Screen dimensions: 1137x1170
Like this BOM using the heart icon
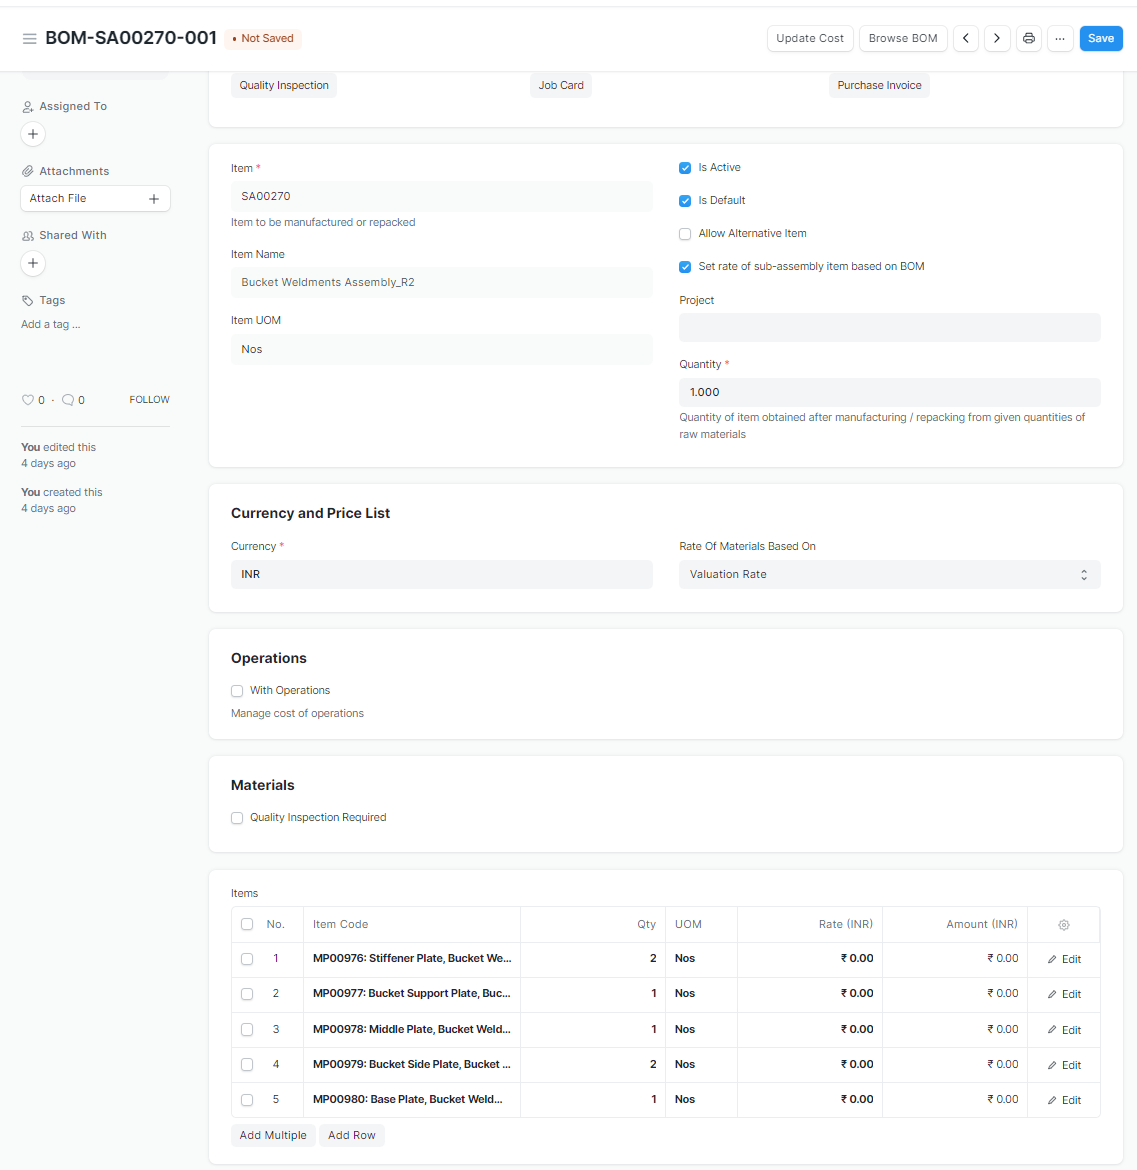(x=26, y=399)
